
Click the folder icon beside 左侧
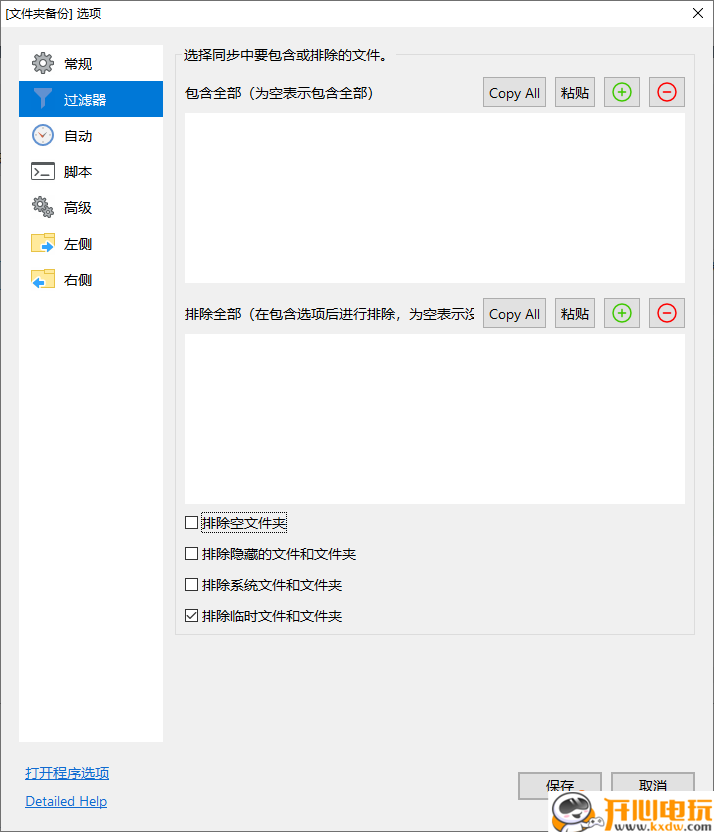(43, 243)
